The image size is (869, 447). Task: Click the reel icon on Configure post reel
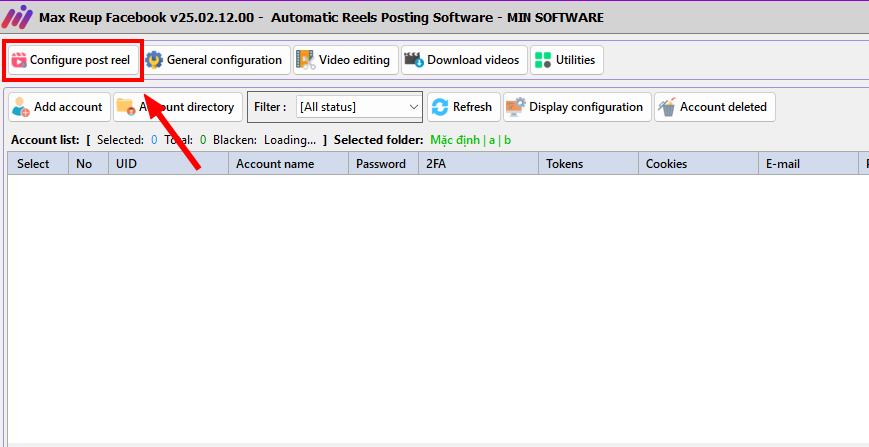coord(19,60)
